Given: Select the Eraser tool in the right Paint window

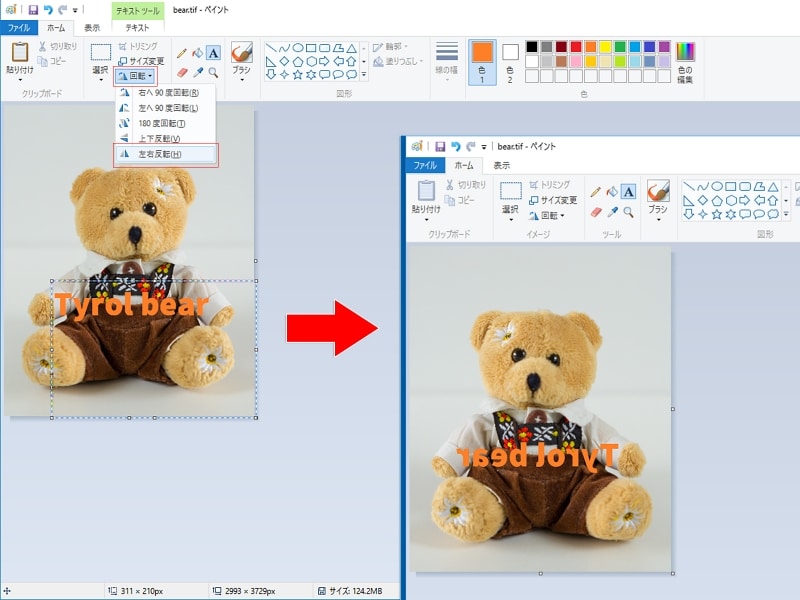Looking at the screenshot, I should click(x=596, y=212).
